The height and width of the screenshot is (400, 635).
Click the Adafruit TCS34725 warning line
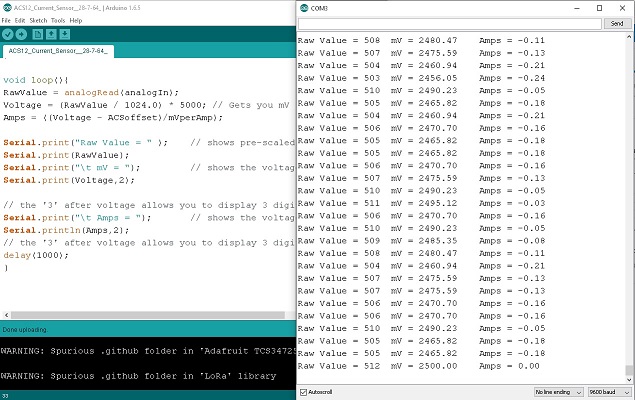point(148,351)
